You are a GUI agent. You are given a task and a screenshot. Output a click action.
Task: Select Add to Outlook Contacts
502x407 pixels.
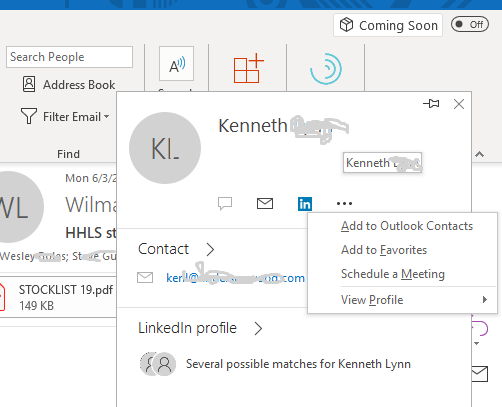point(407,226)
